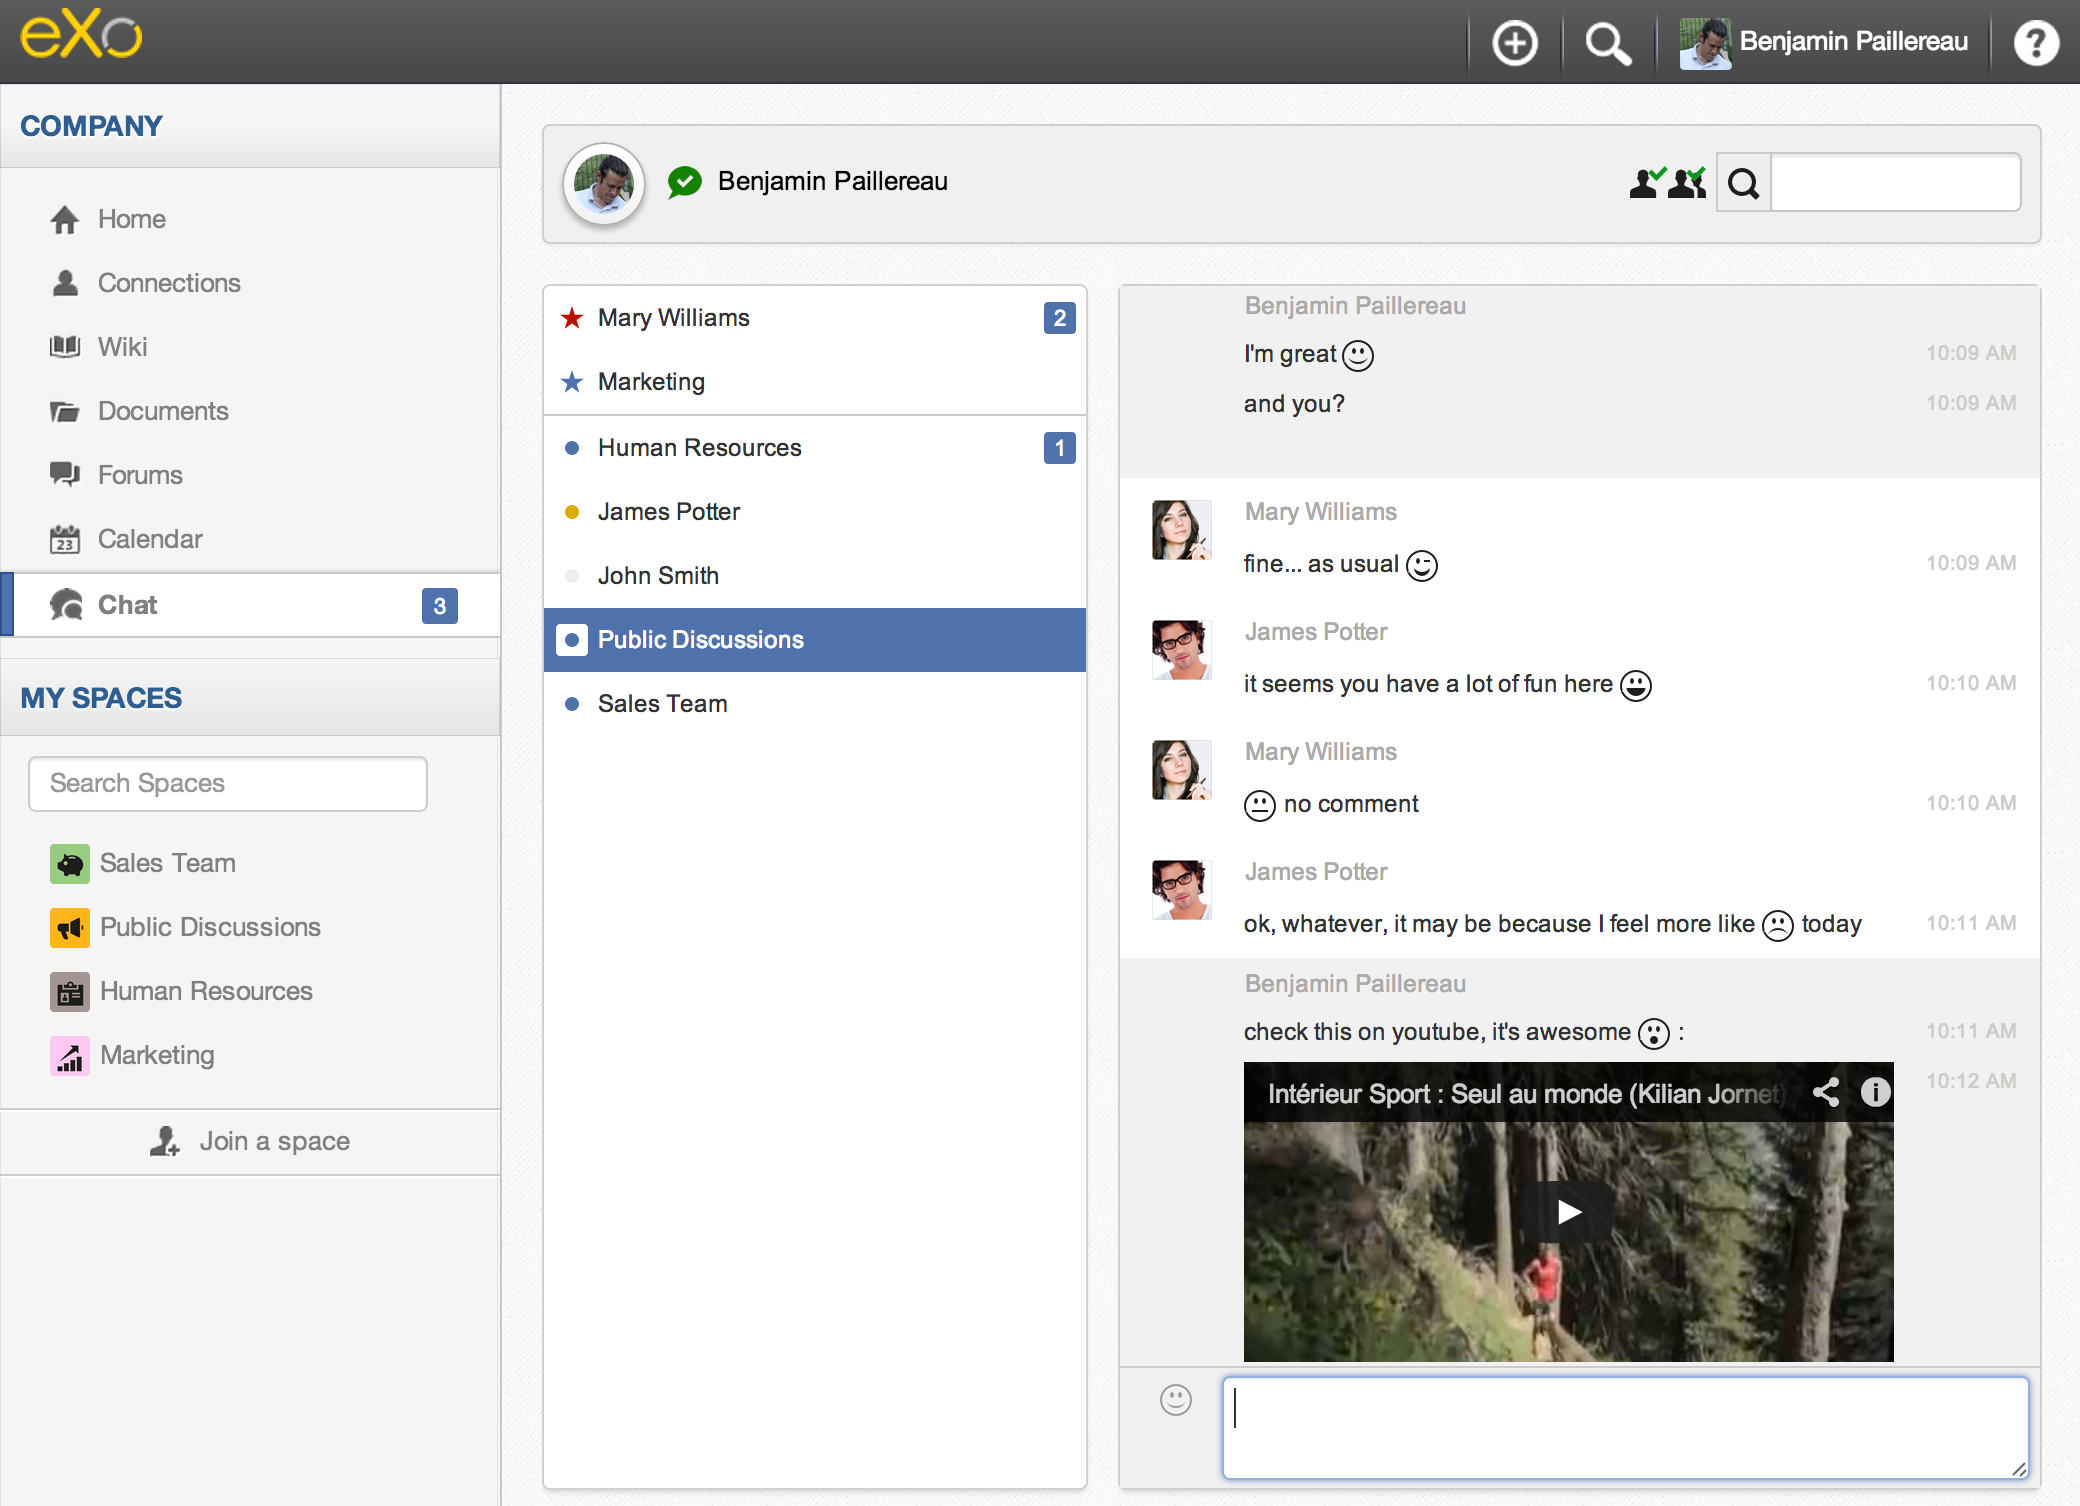Select Human Resources chat room
Screen dimensions: 2080x1506
(699, 448)
